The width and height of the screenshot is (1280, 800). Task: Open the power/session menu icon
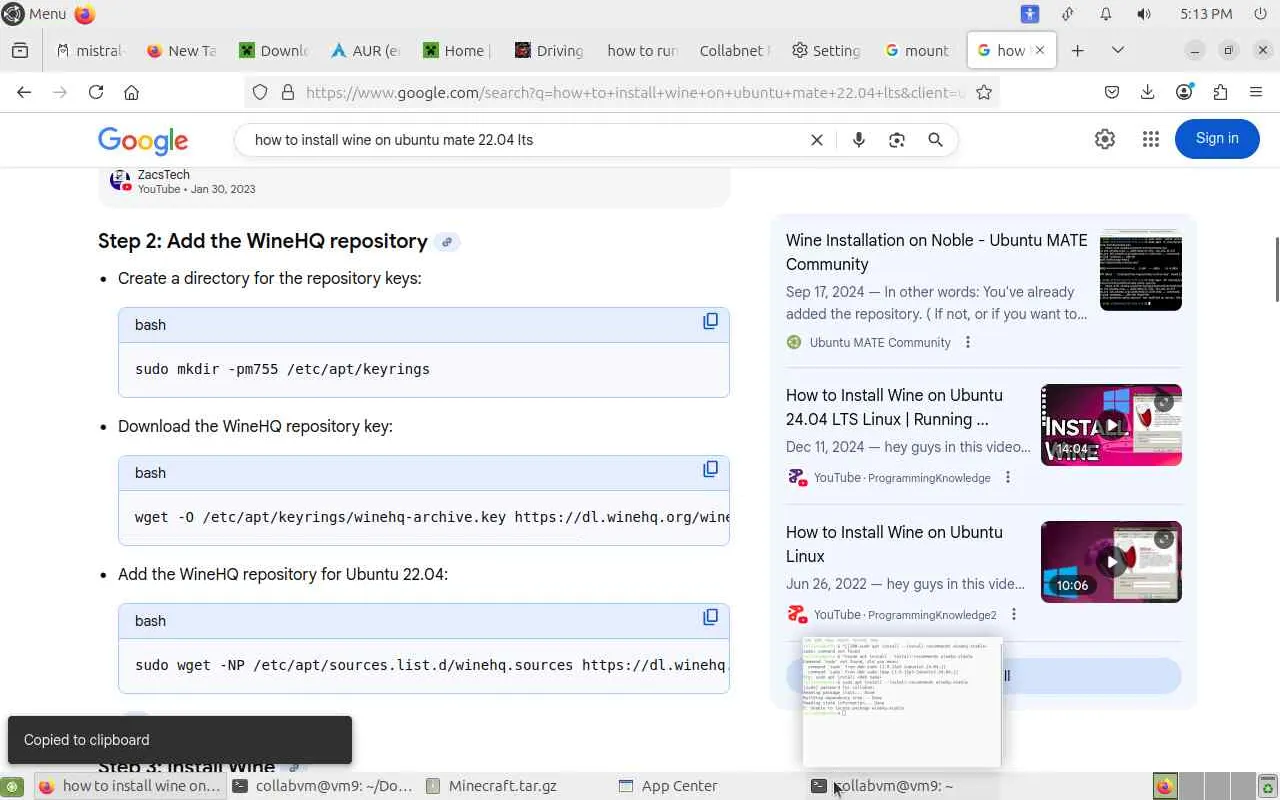1260,14
